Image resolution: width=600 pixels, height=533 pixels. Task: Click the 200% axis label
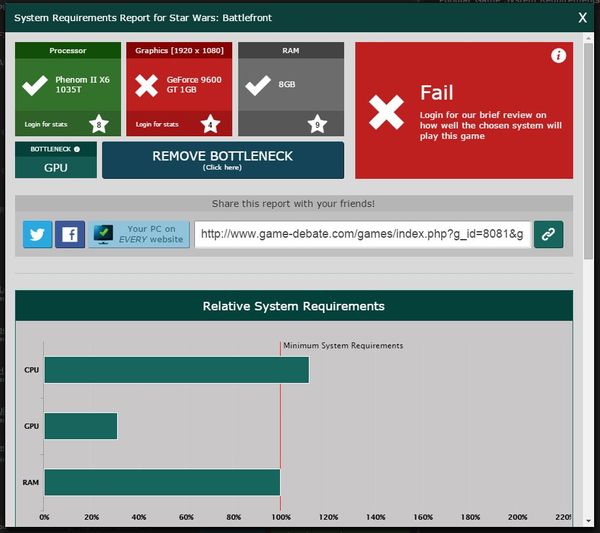(x=517, y=517)
